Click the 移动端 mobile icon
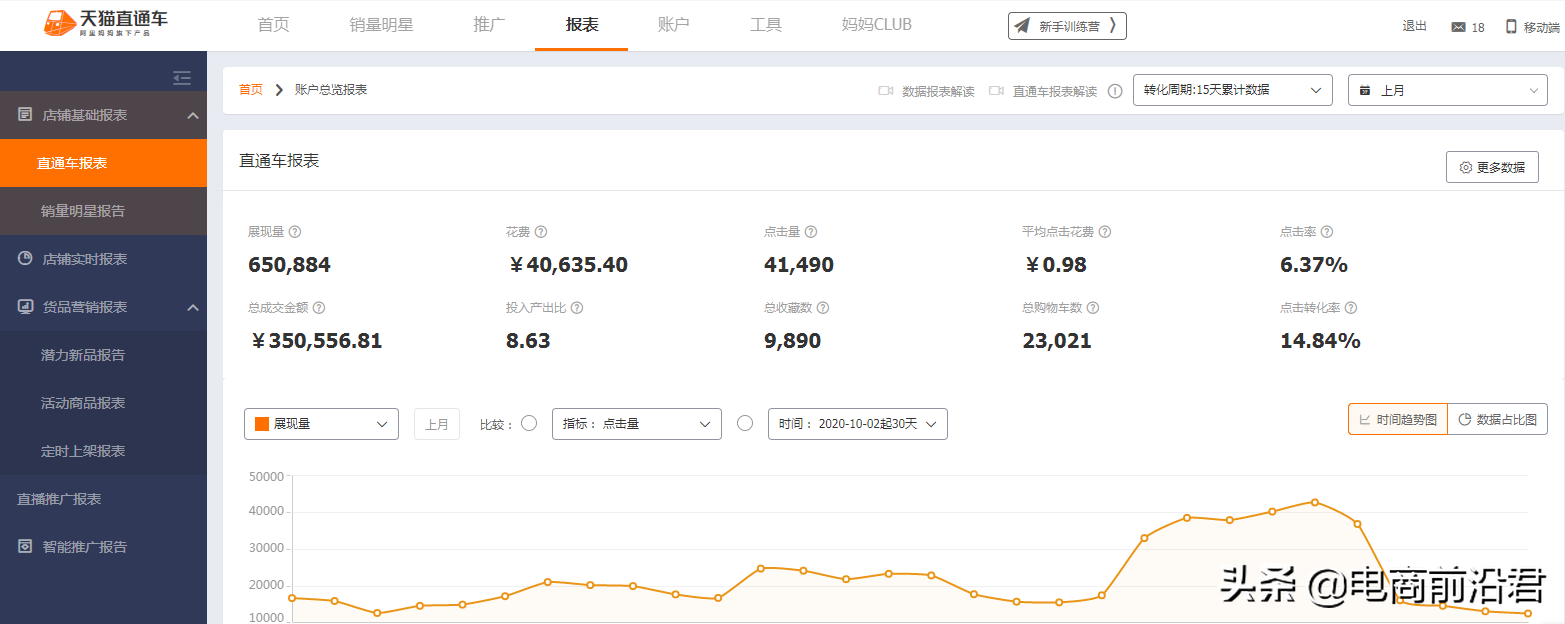This screenshot has width=1565, height=624. (1513, 27)
